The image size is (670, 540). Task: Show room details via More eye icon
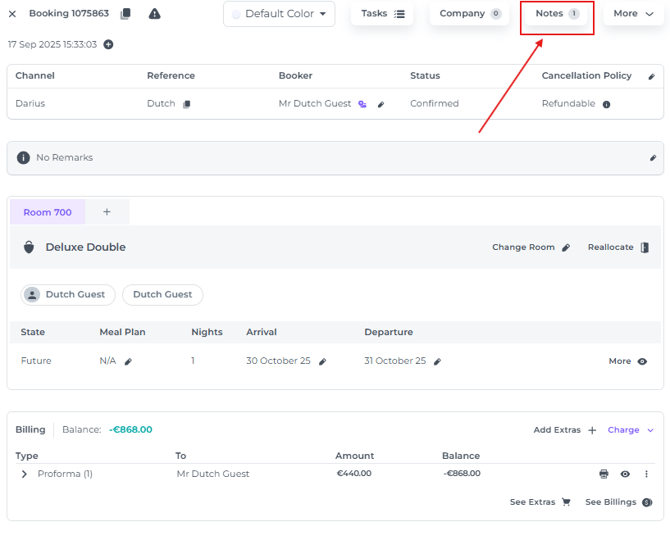coord(642,362)
